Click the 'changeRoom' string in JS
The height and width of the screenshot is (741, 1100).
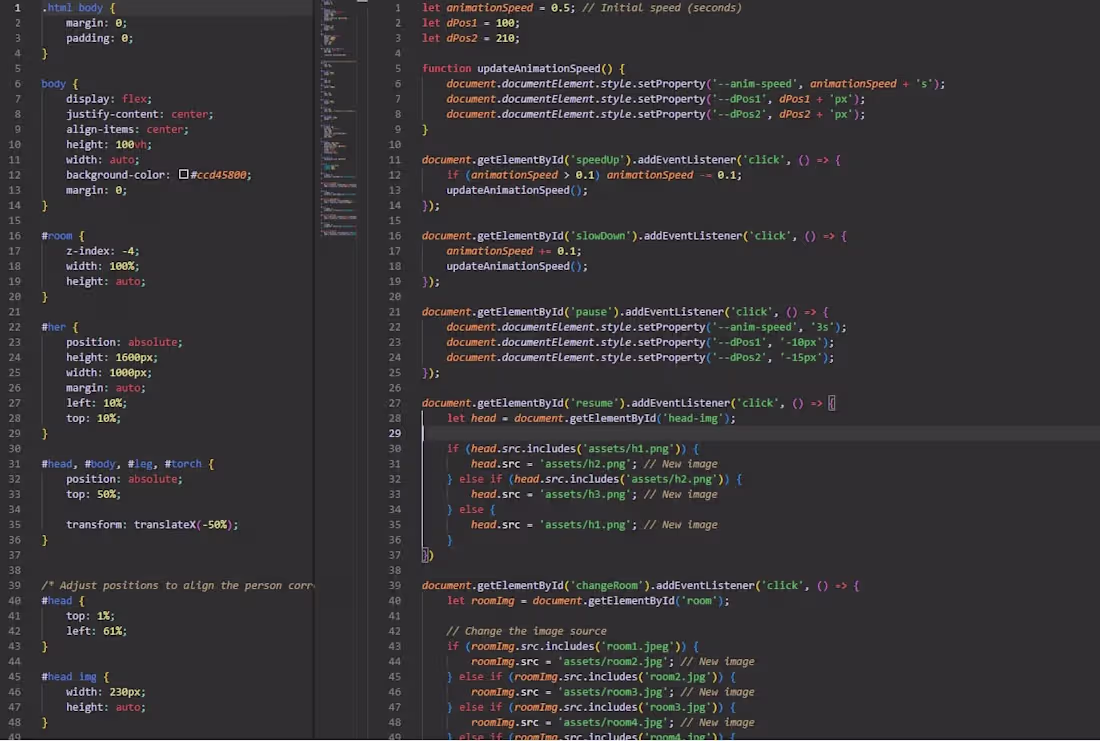click(x=609, y=585)
